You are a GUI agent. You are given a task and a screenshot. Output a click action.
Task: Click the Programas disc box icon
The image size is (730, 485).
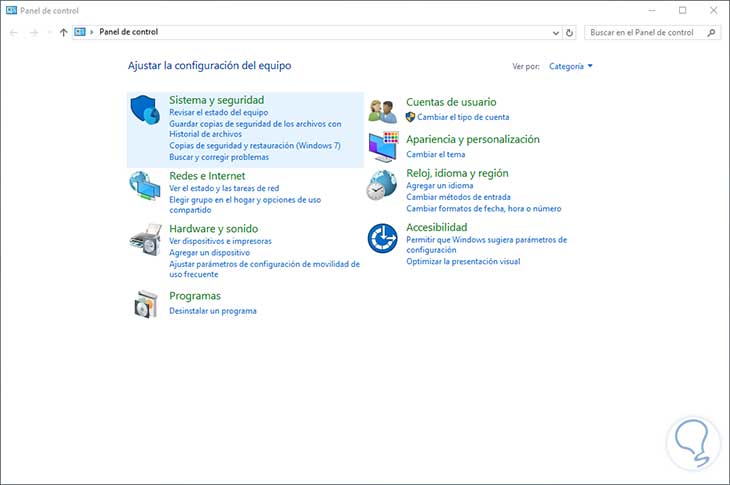coord(146,304)
